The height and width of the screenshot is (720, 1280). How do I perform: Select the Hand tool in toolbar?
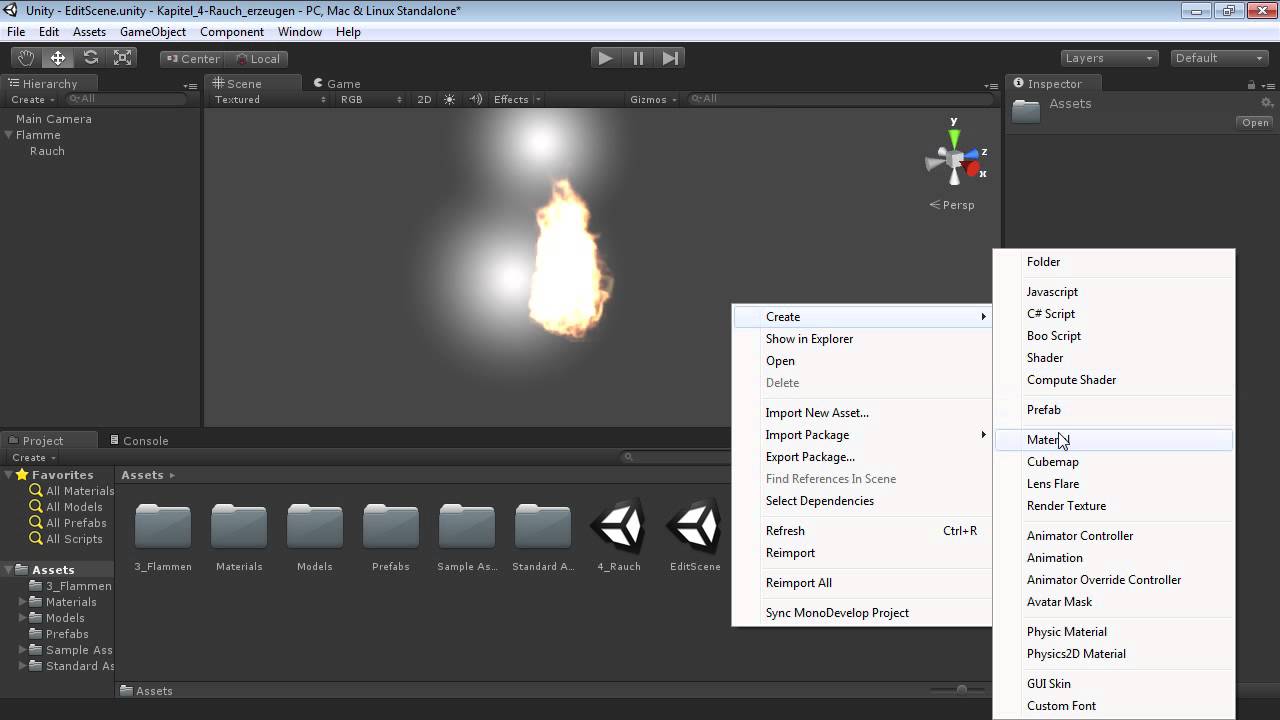(26, 58)
